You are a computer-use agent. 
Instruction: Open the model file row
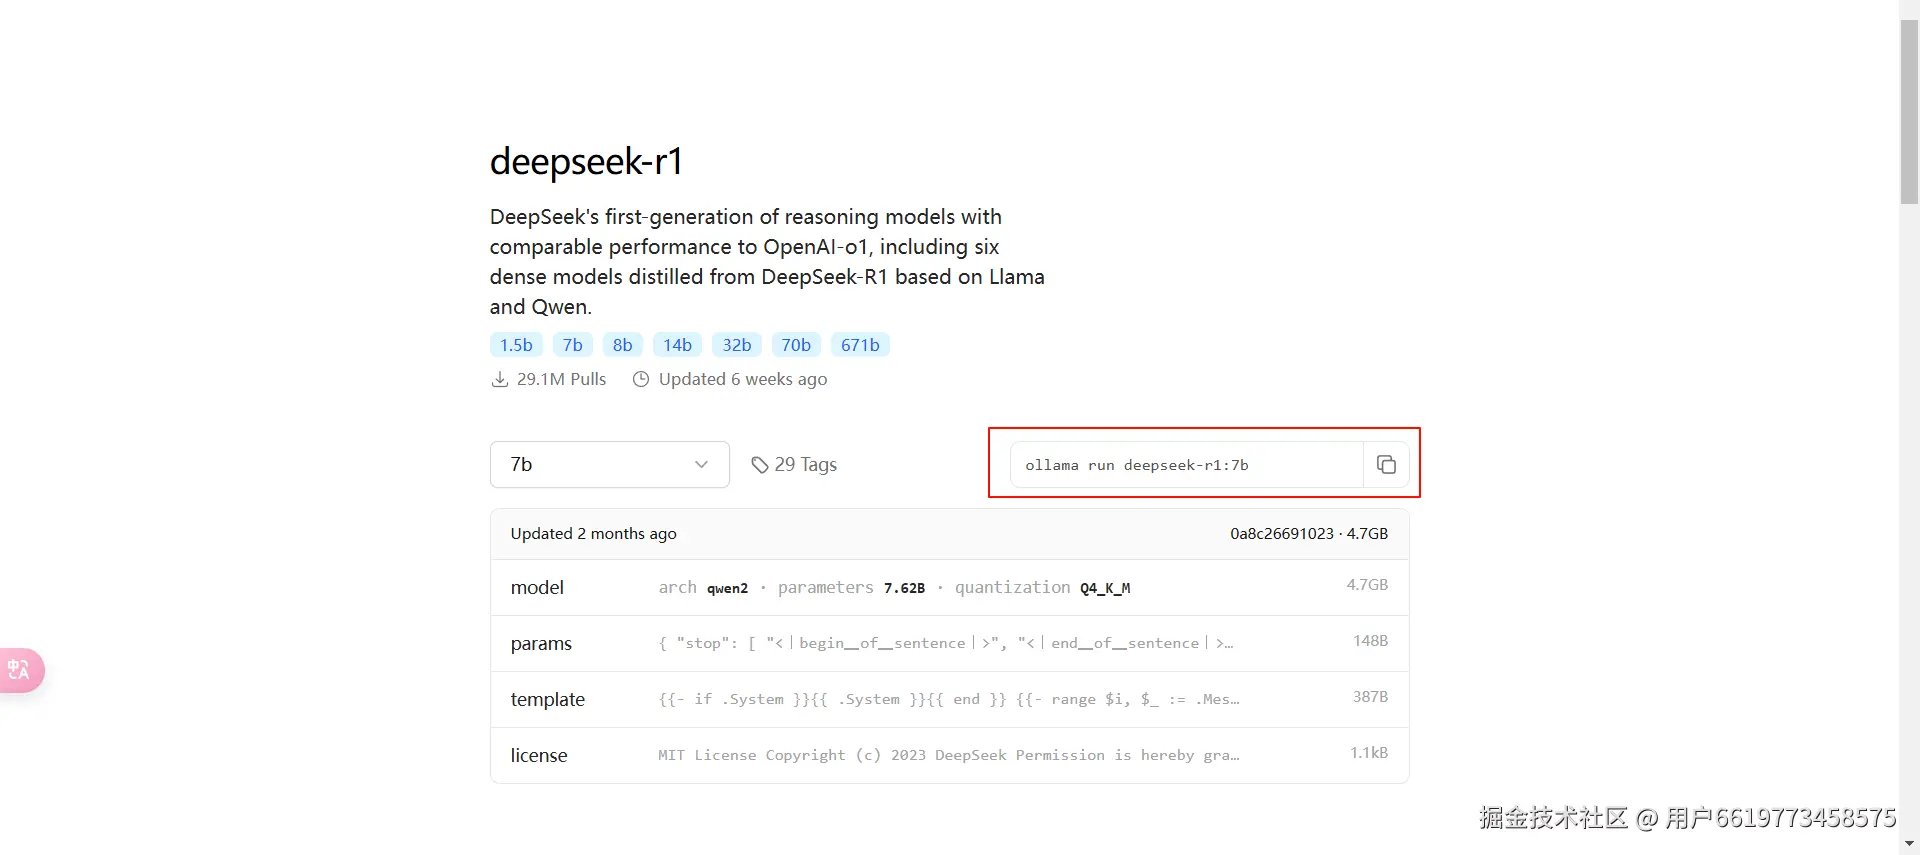[x=949, y=588]
